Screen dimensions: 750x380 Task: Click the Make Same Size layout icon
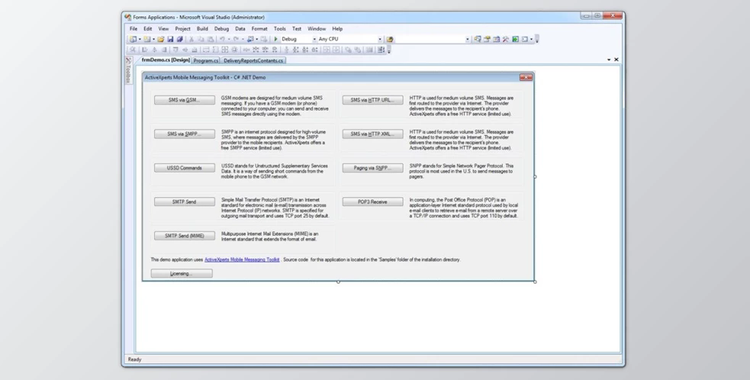(224, 50)
